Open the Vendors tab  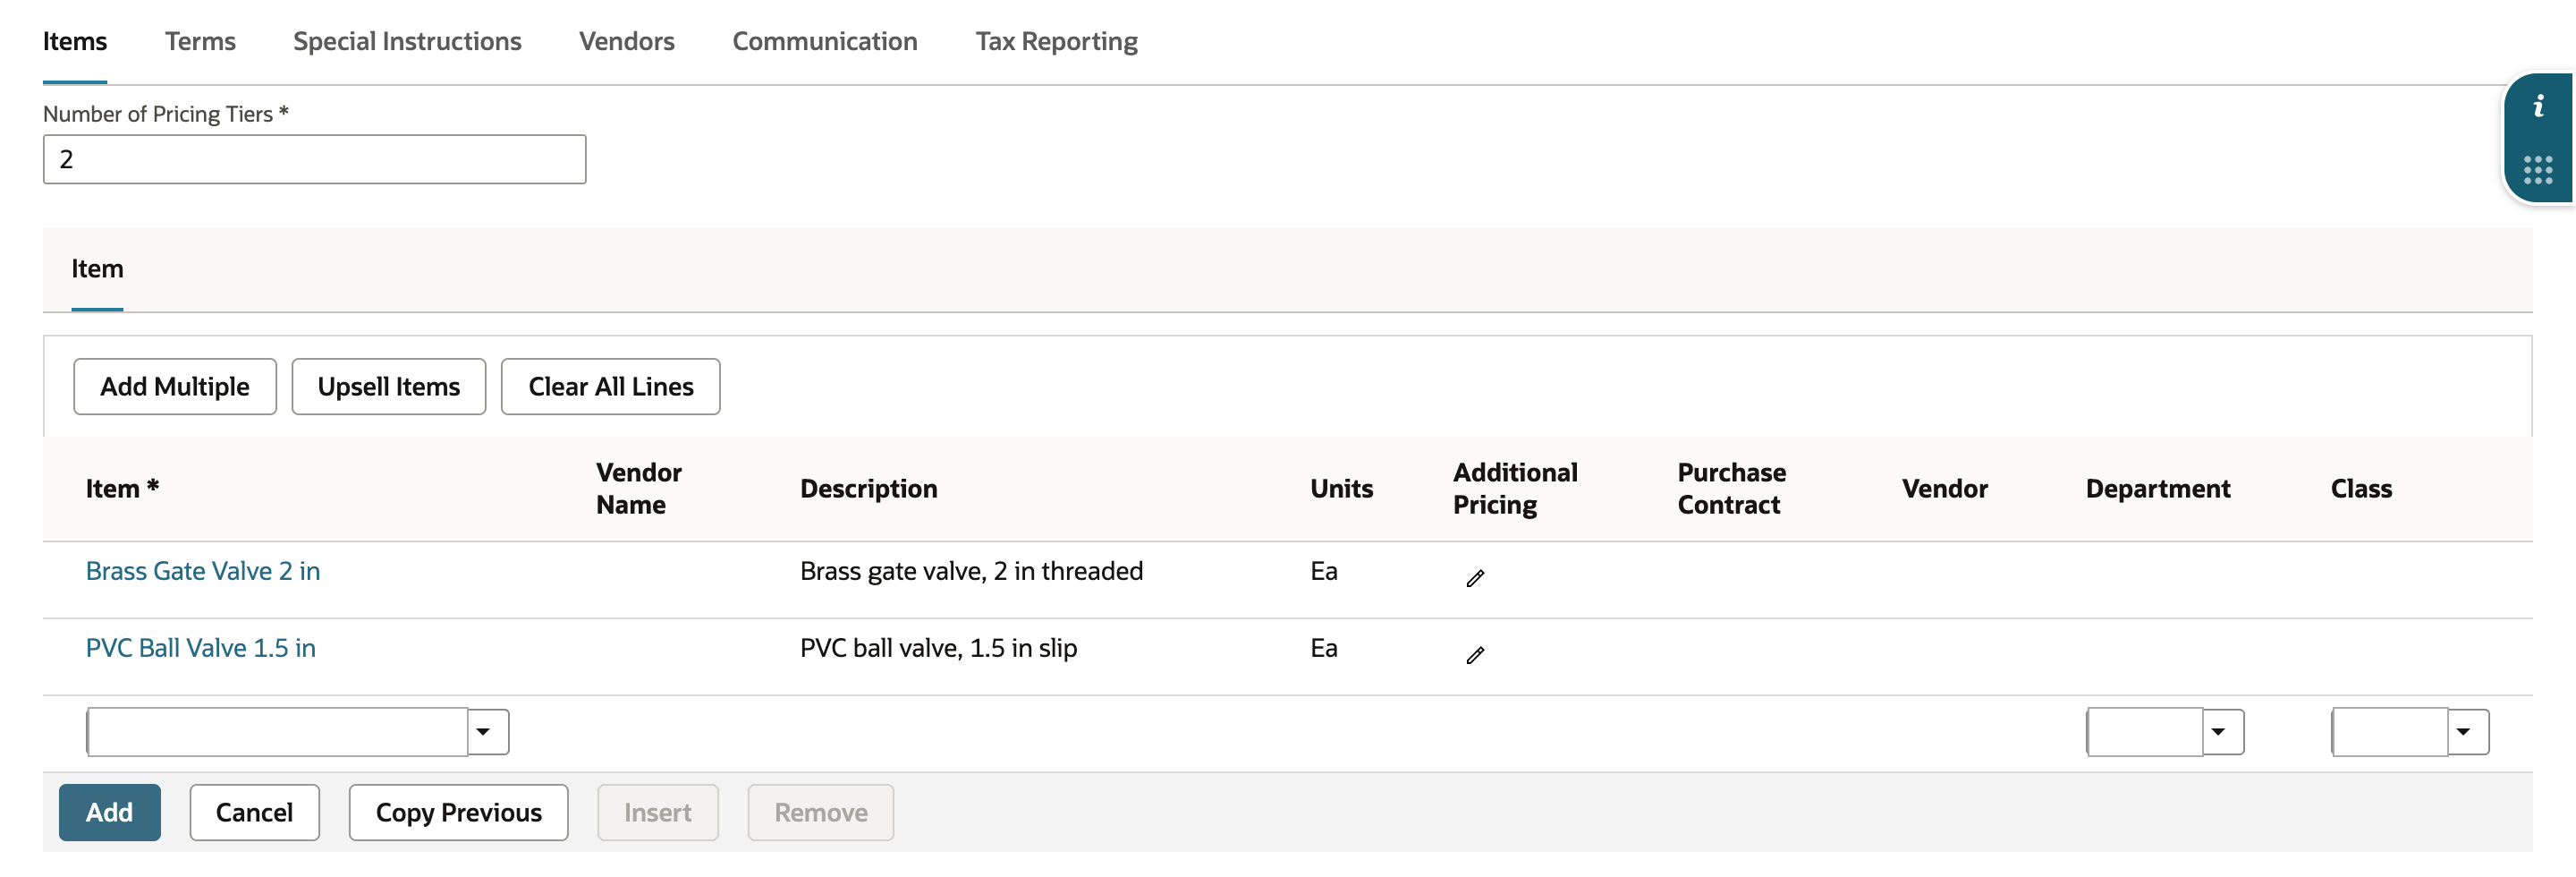627,41
